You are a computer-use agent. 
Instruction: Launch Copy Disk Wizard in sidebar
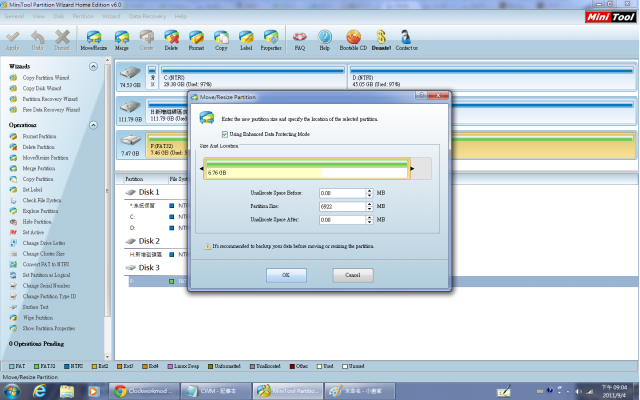click(42, 88)
